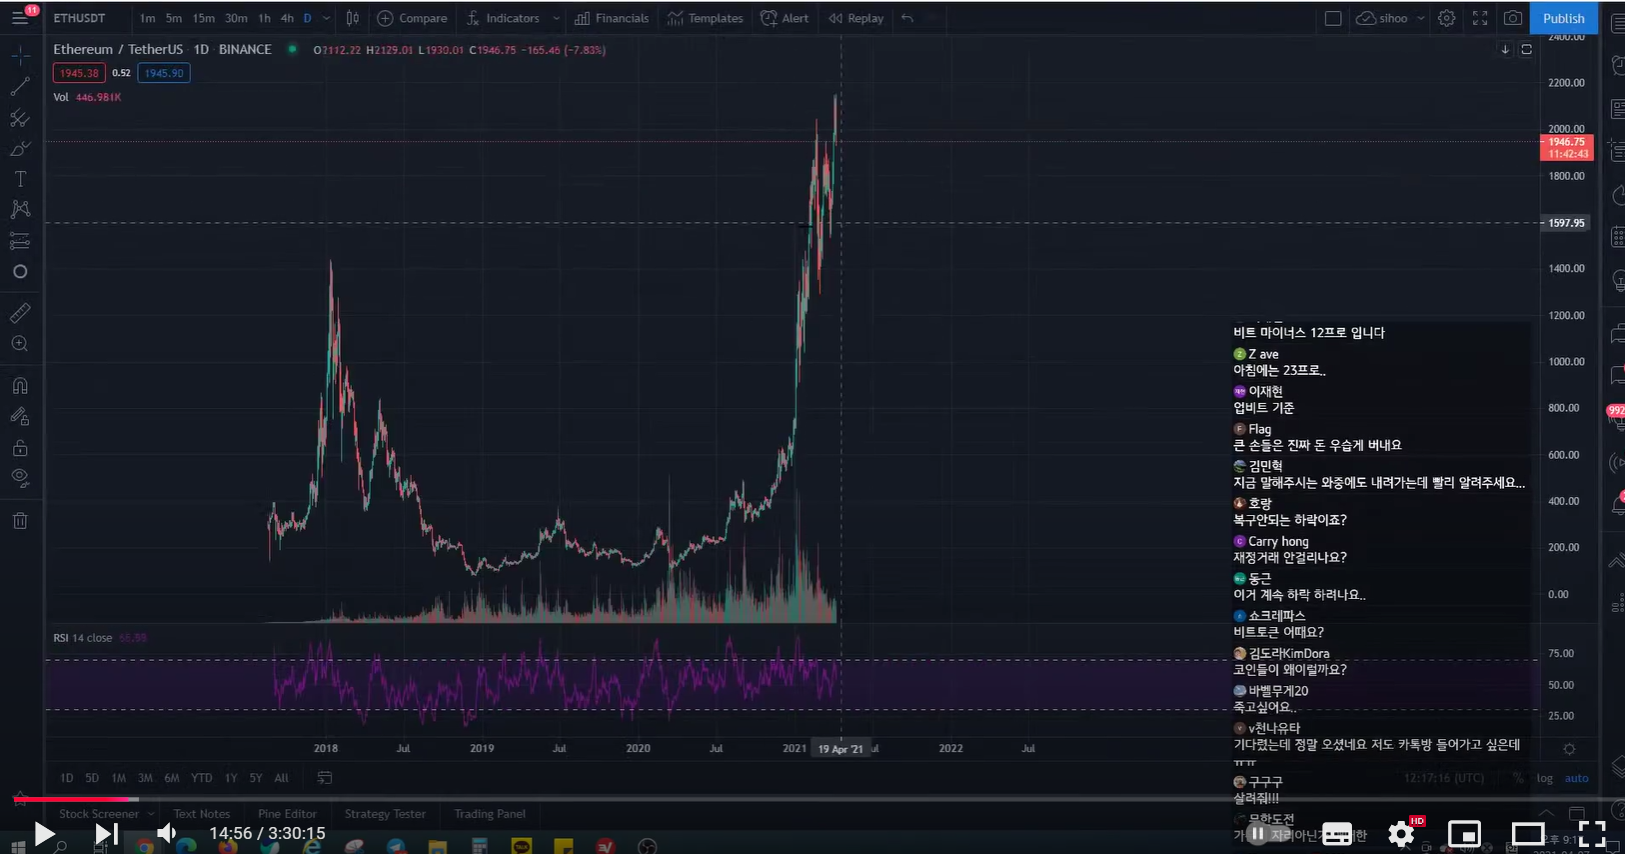Viewport: 1625px width, 854px height.
Task: Enter TradingView fullscreen mode
Action: coord(1480,18)
